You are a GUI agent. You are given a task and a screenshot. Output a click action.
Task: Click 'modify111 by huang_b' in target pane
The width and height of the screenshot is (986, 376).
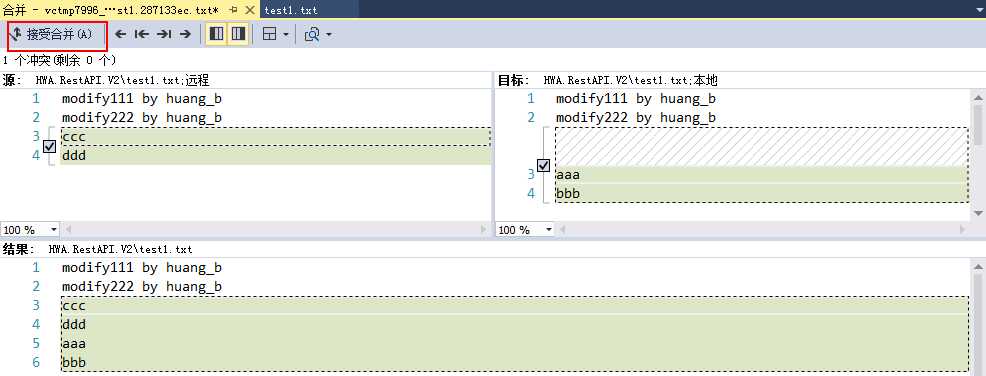(636, 99)
